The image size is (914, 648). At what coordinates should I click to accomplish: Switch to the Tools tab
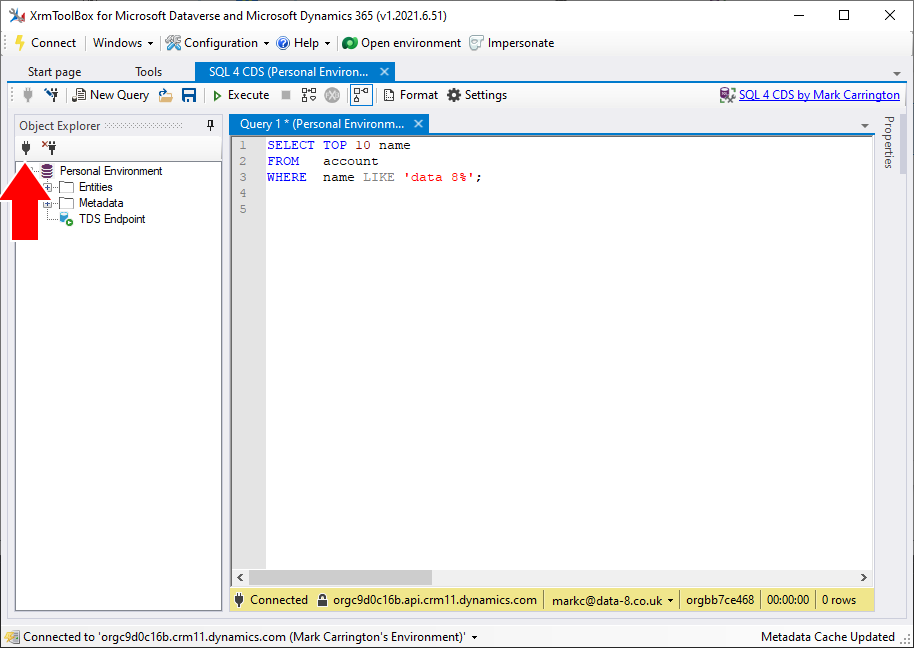[x=148, y=72]
